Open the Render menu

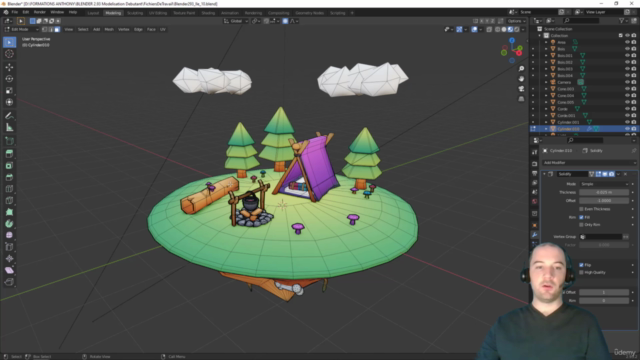(x=40, y=12)
